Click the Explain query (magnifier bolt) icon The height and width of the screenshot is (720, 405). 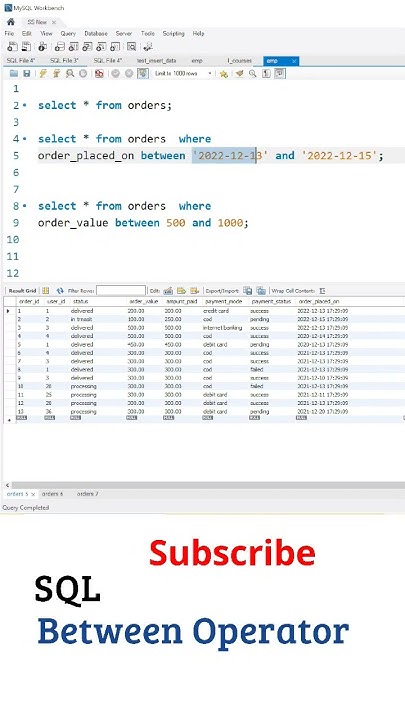[x=70, y=73]
